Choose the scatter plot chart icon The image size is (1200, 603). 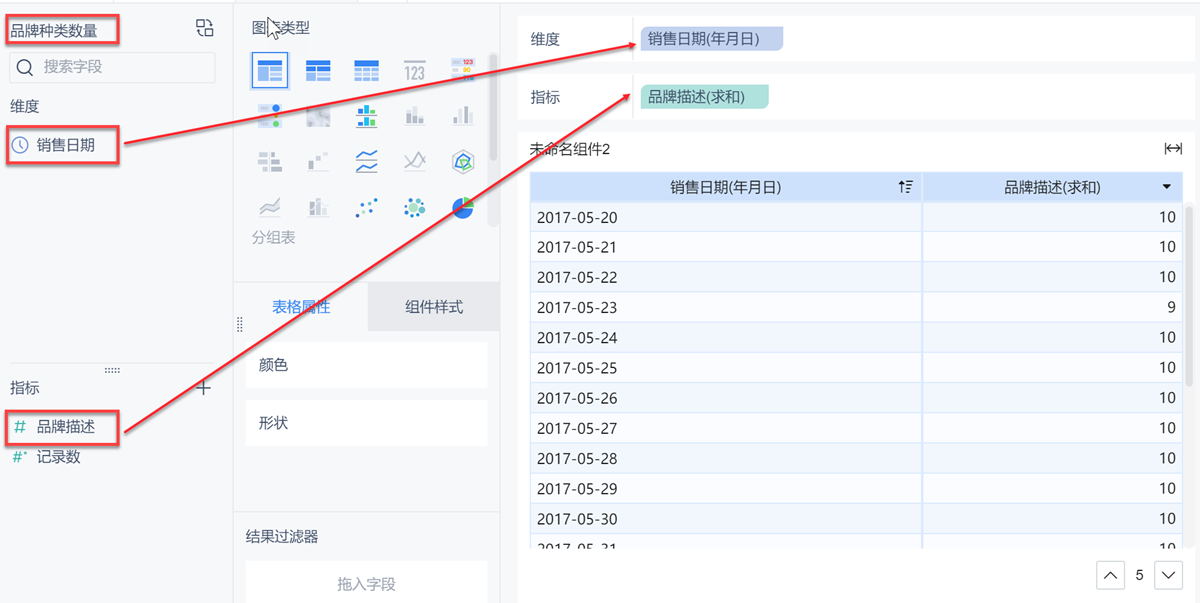(367, 207)
